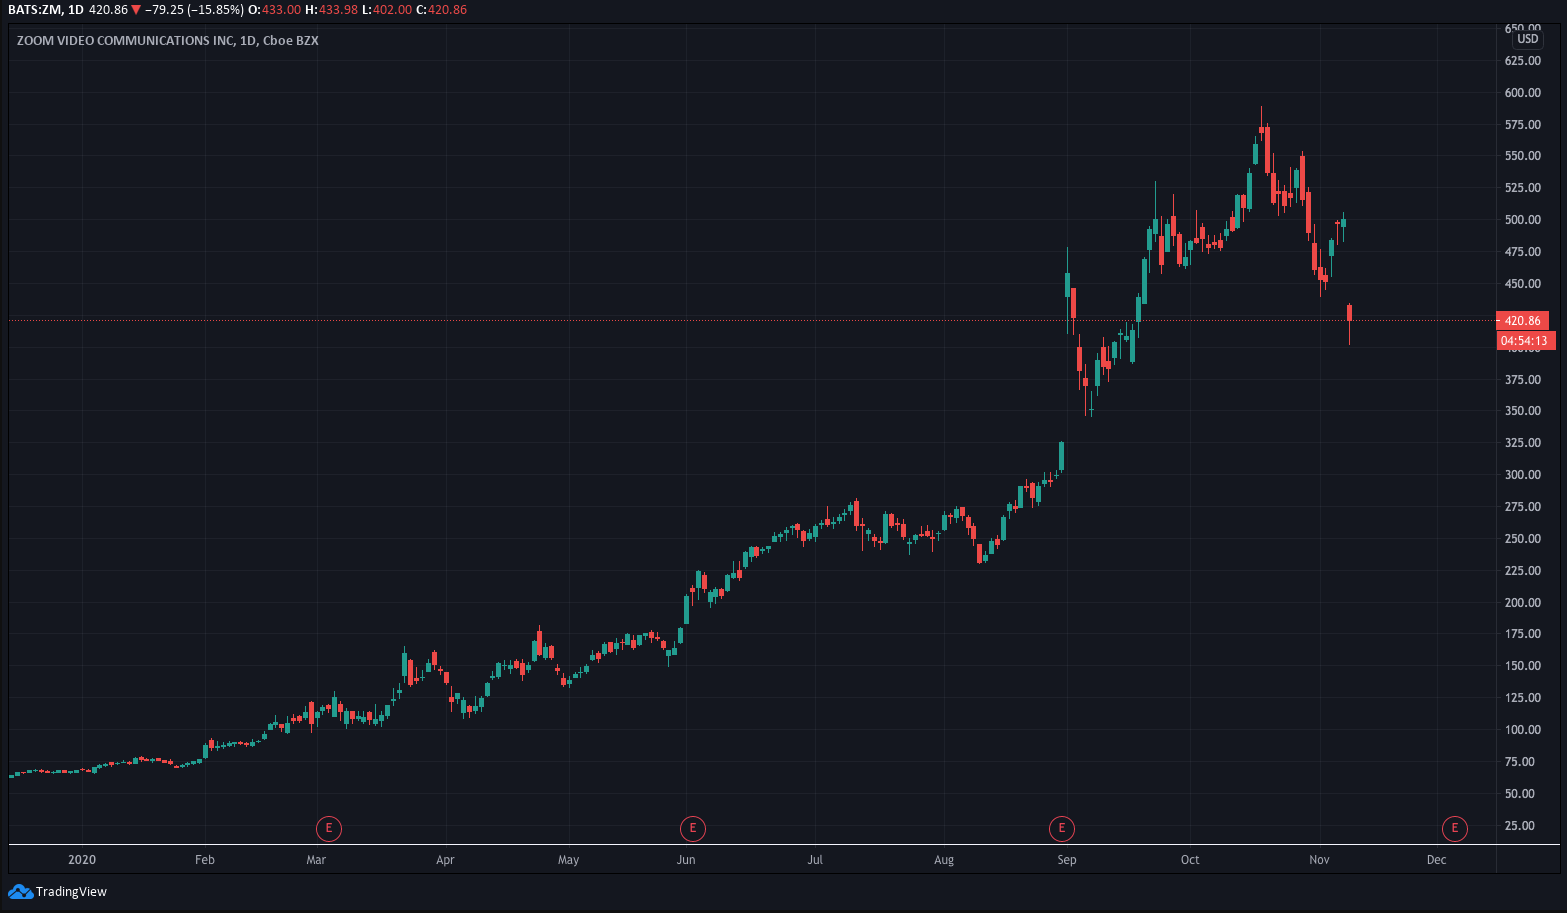
Task: Click the 300.00 price axis label
Action: [x=1523, y=475]
